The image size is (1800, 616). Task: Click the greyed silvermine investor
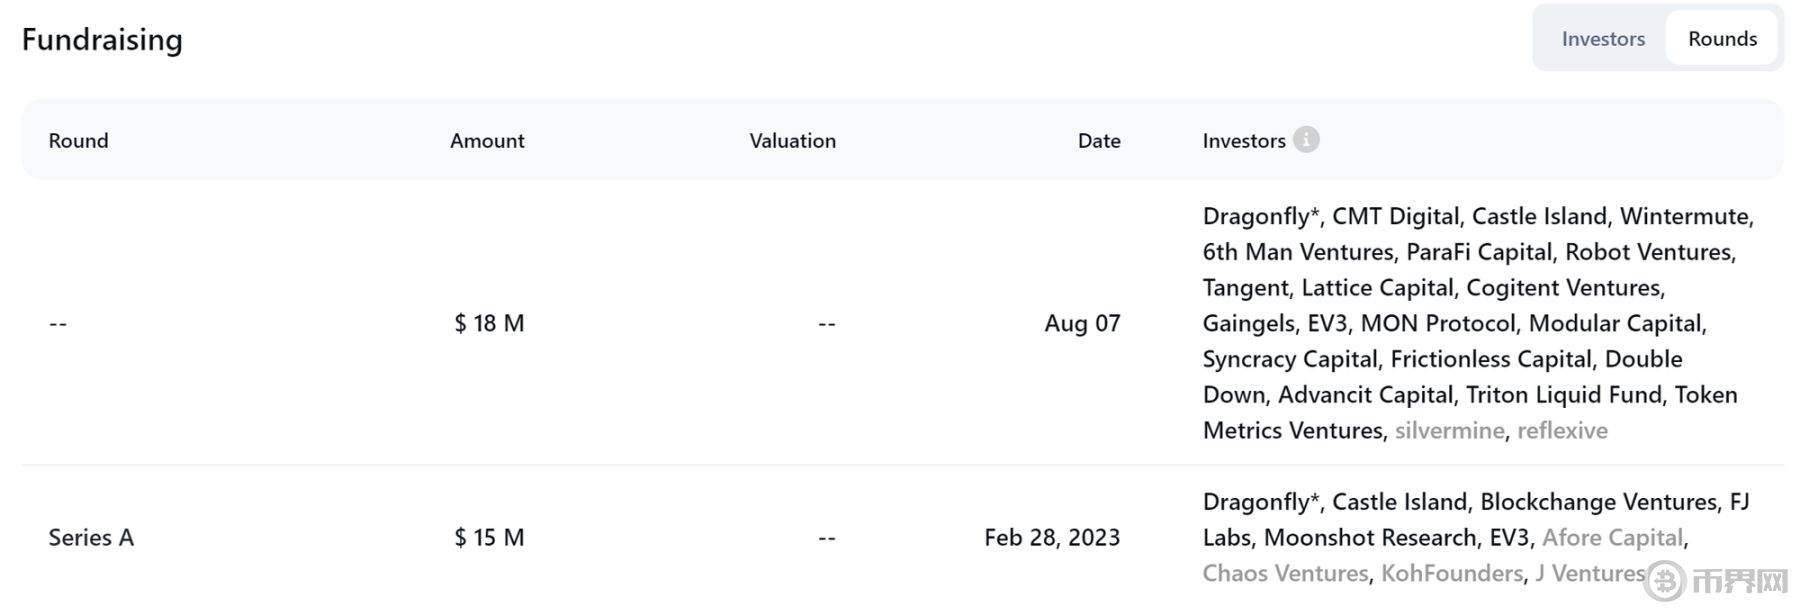click(x=1449, y=431)
